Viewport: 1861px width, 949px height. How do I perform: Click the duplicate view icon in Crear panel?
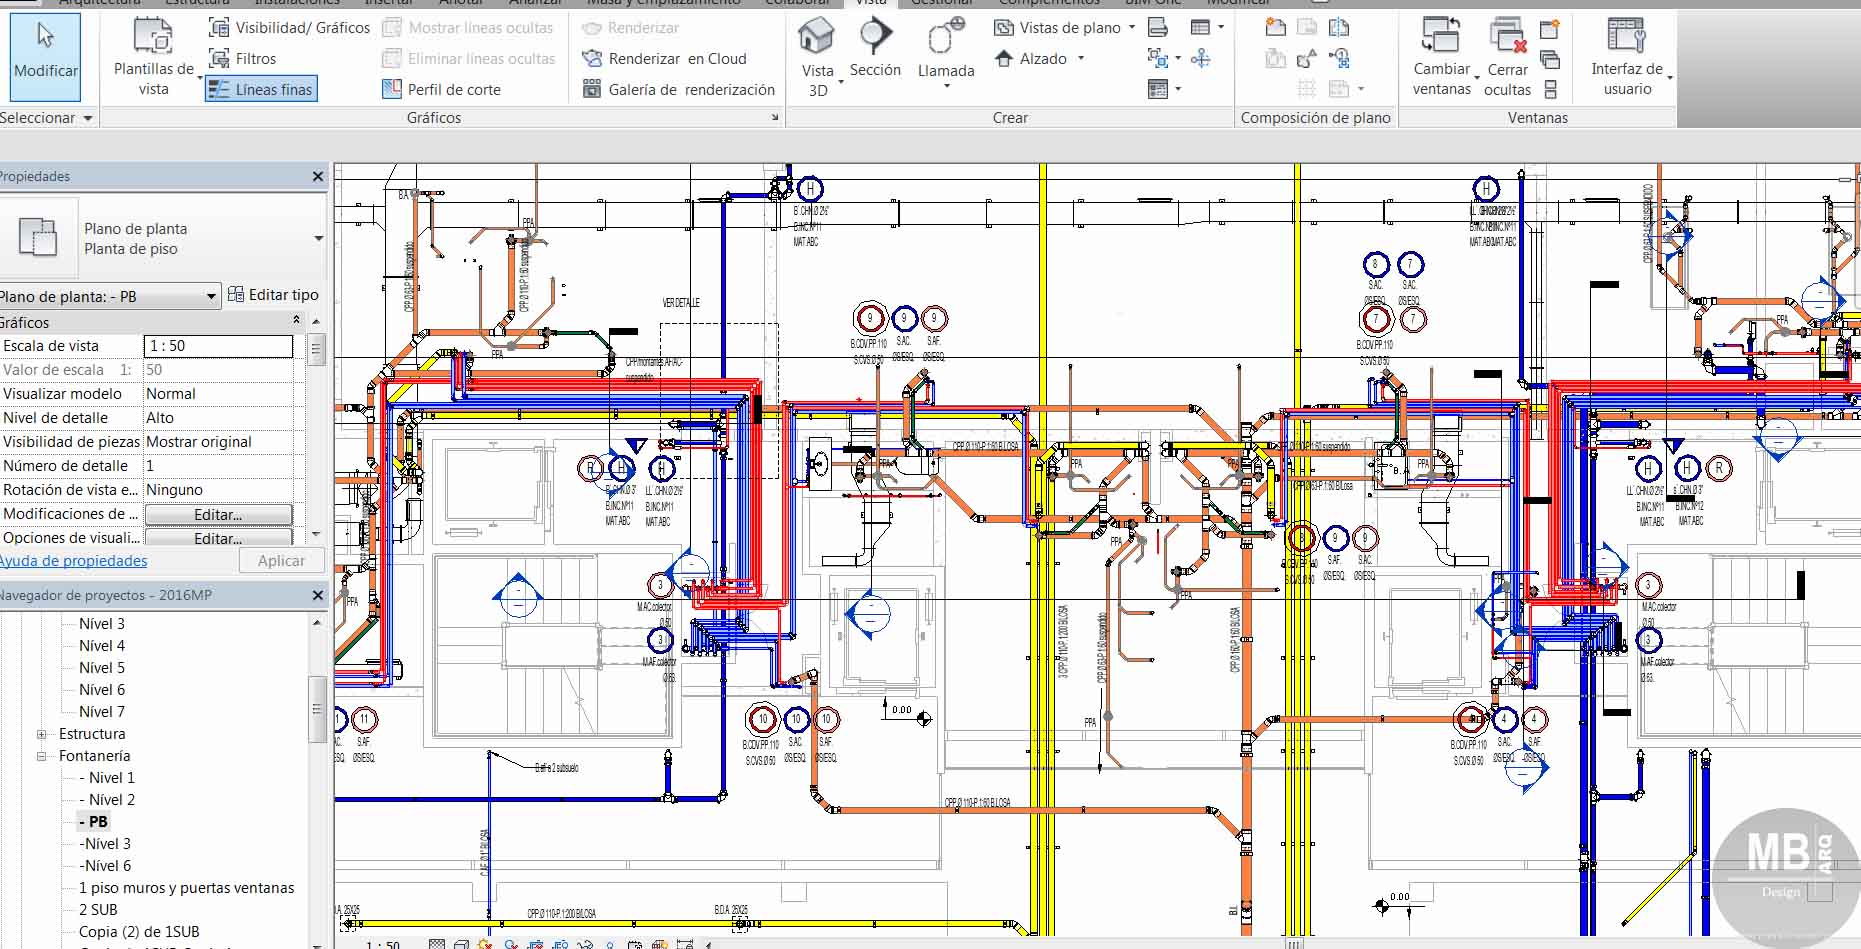[x=1158, y=59]
